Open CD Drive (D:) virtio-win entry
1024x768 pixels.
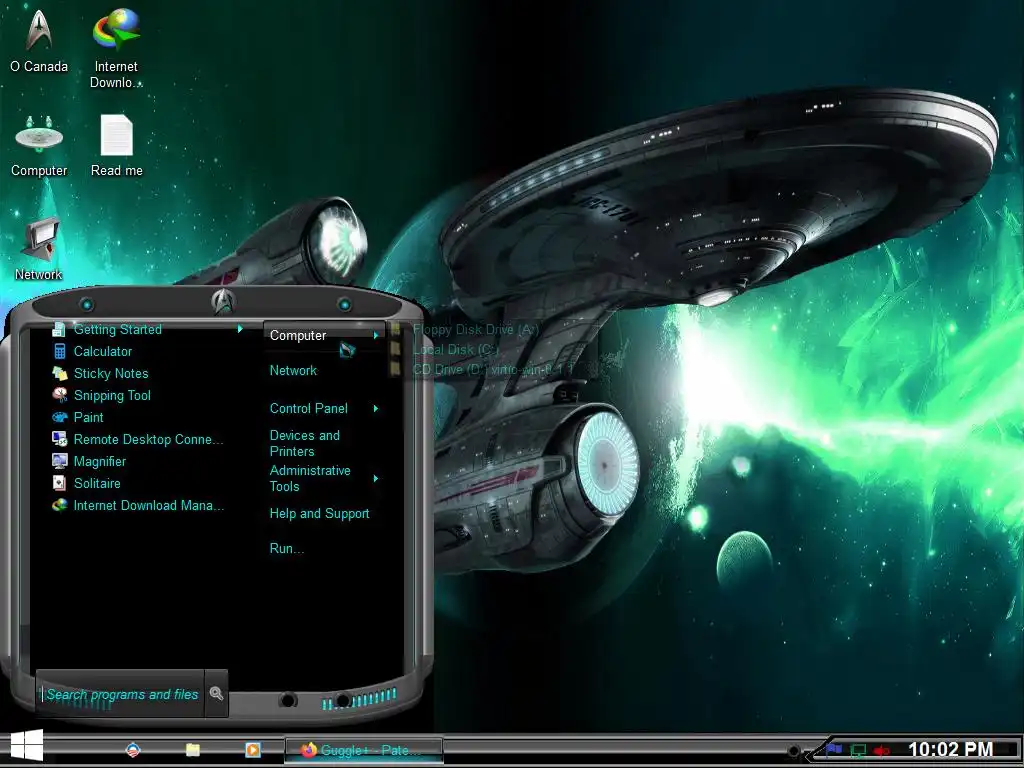tap(493, 369)
